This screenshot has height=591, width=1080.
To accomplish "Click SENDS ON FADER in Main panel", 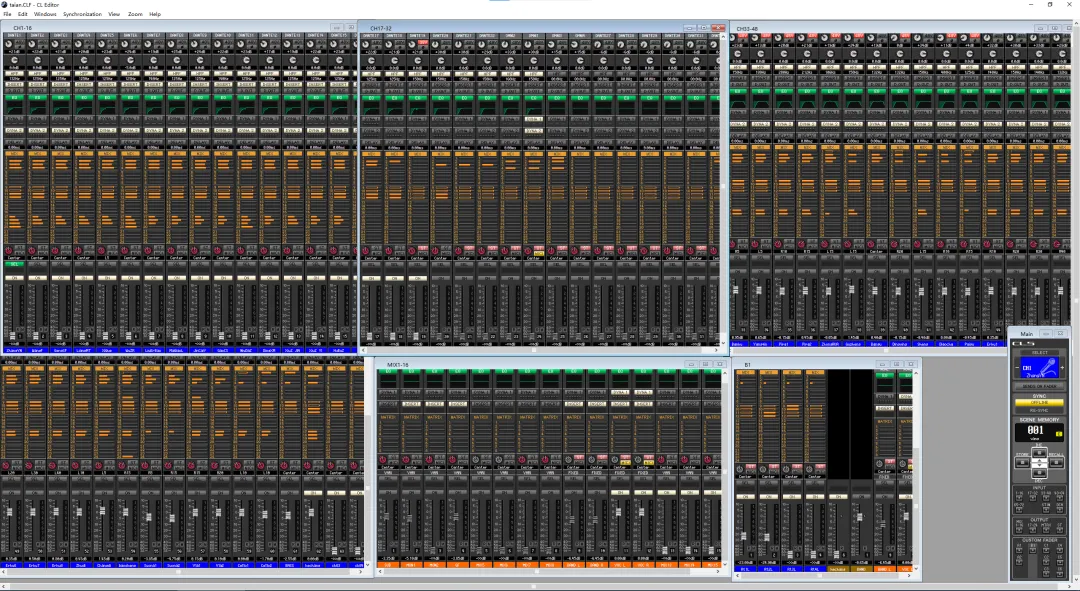I will (x=1039, y=386).
